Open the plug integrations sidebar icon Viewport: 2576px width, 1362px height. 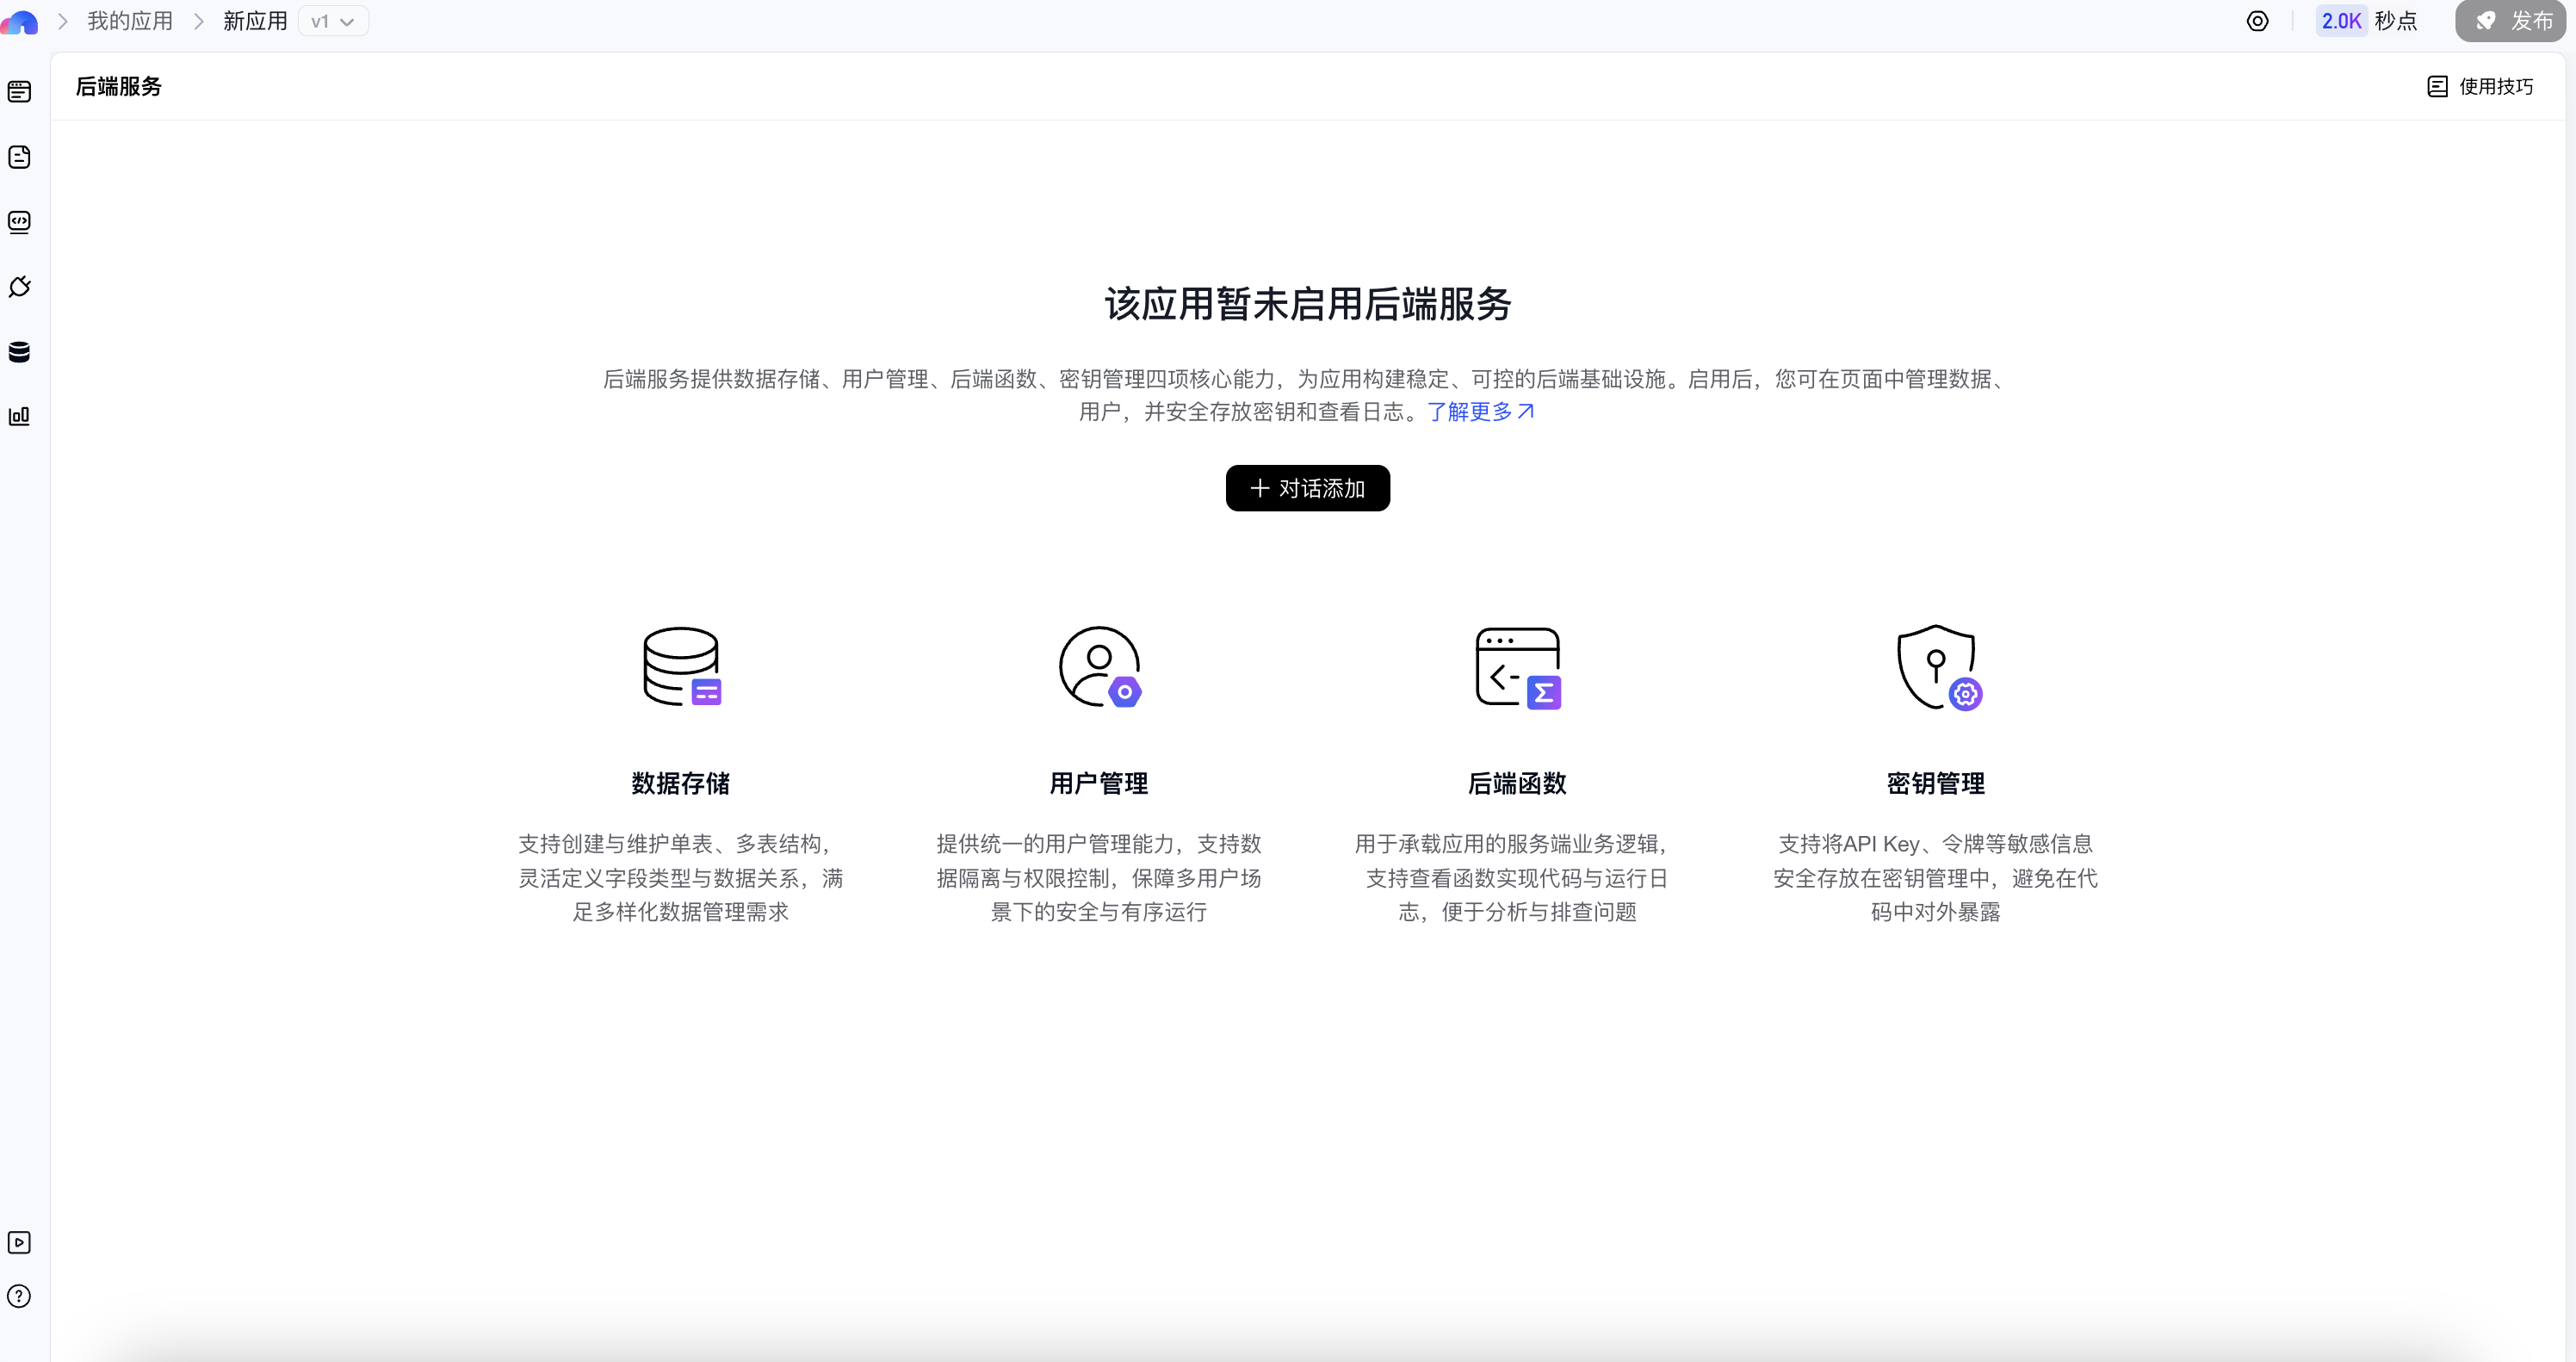(19, 287)
